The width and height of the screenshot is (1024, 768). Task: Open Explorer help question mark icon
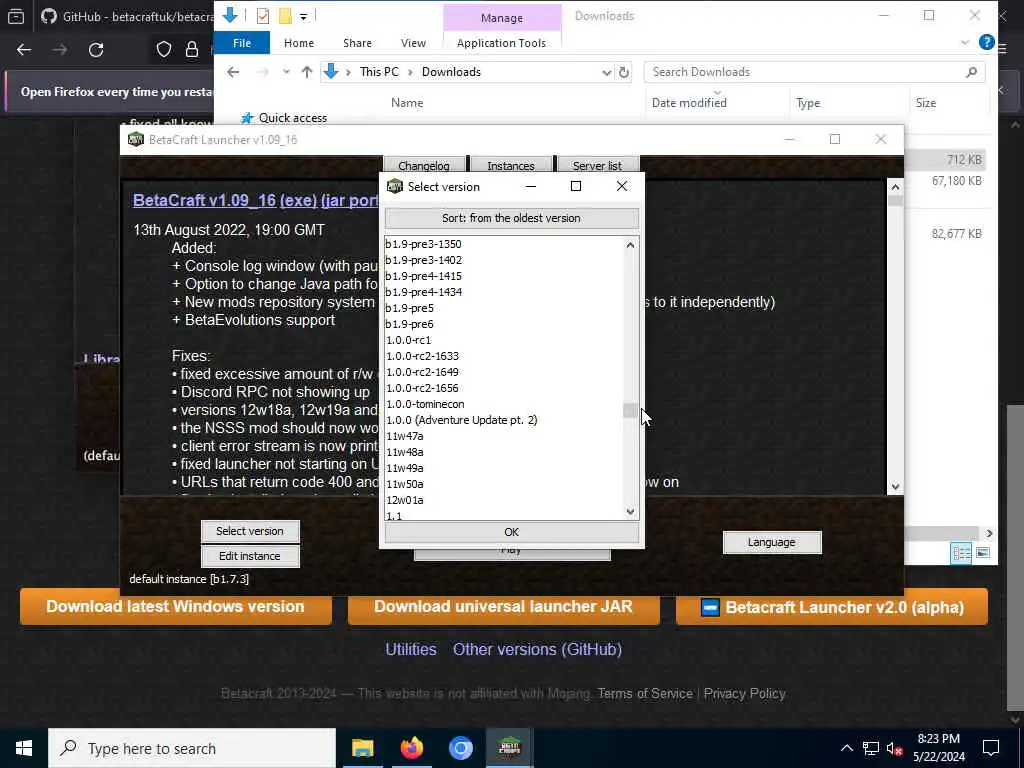[987, 42]
